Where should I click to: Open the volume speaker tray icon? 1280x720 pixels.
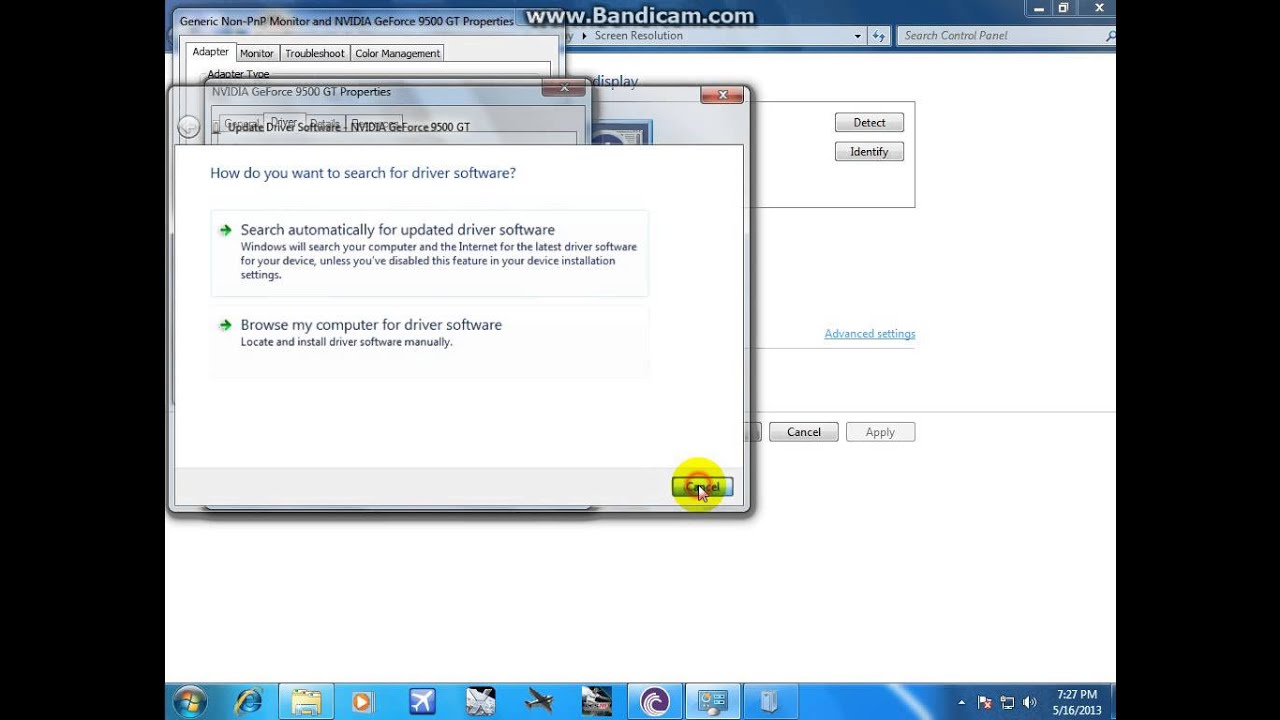point(1029,702)
